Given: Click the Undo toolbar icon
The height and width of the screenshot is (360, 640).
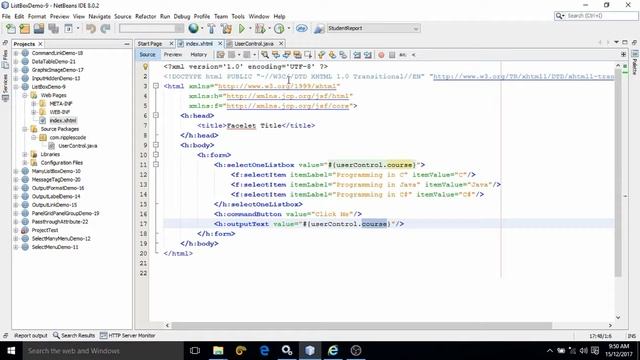Looking at the screenshot, I should [x=91, y=29].
